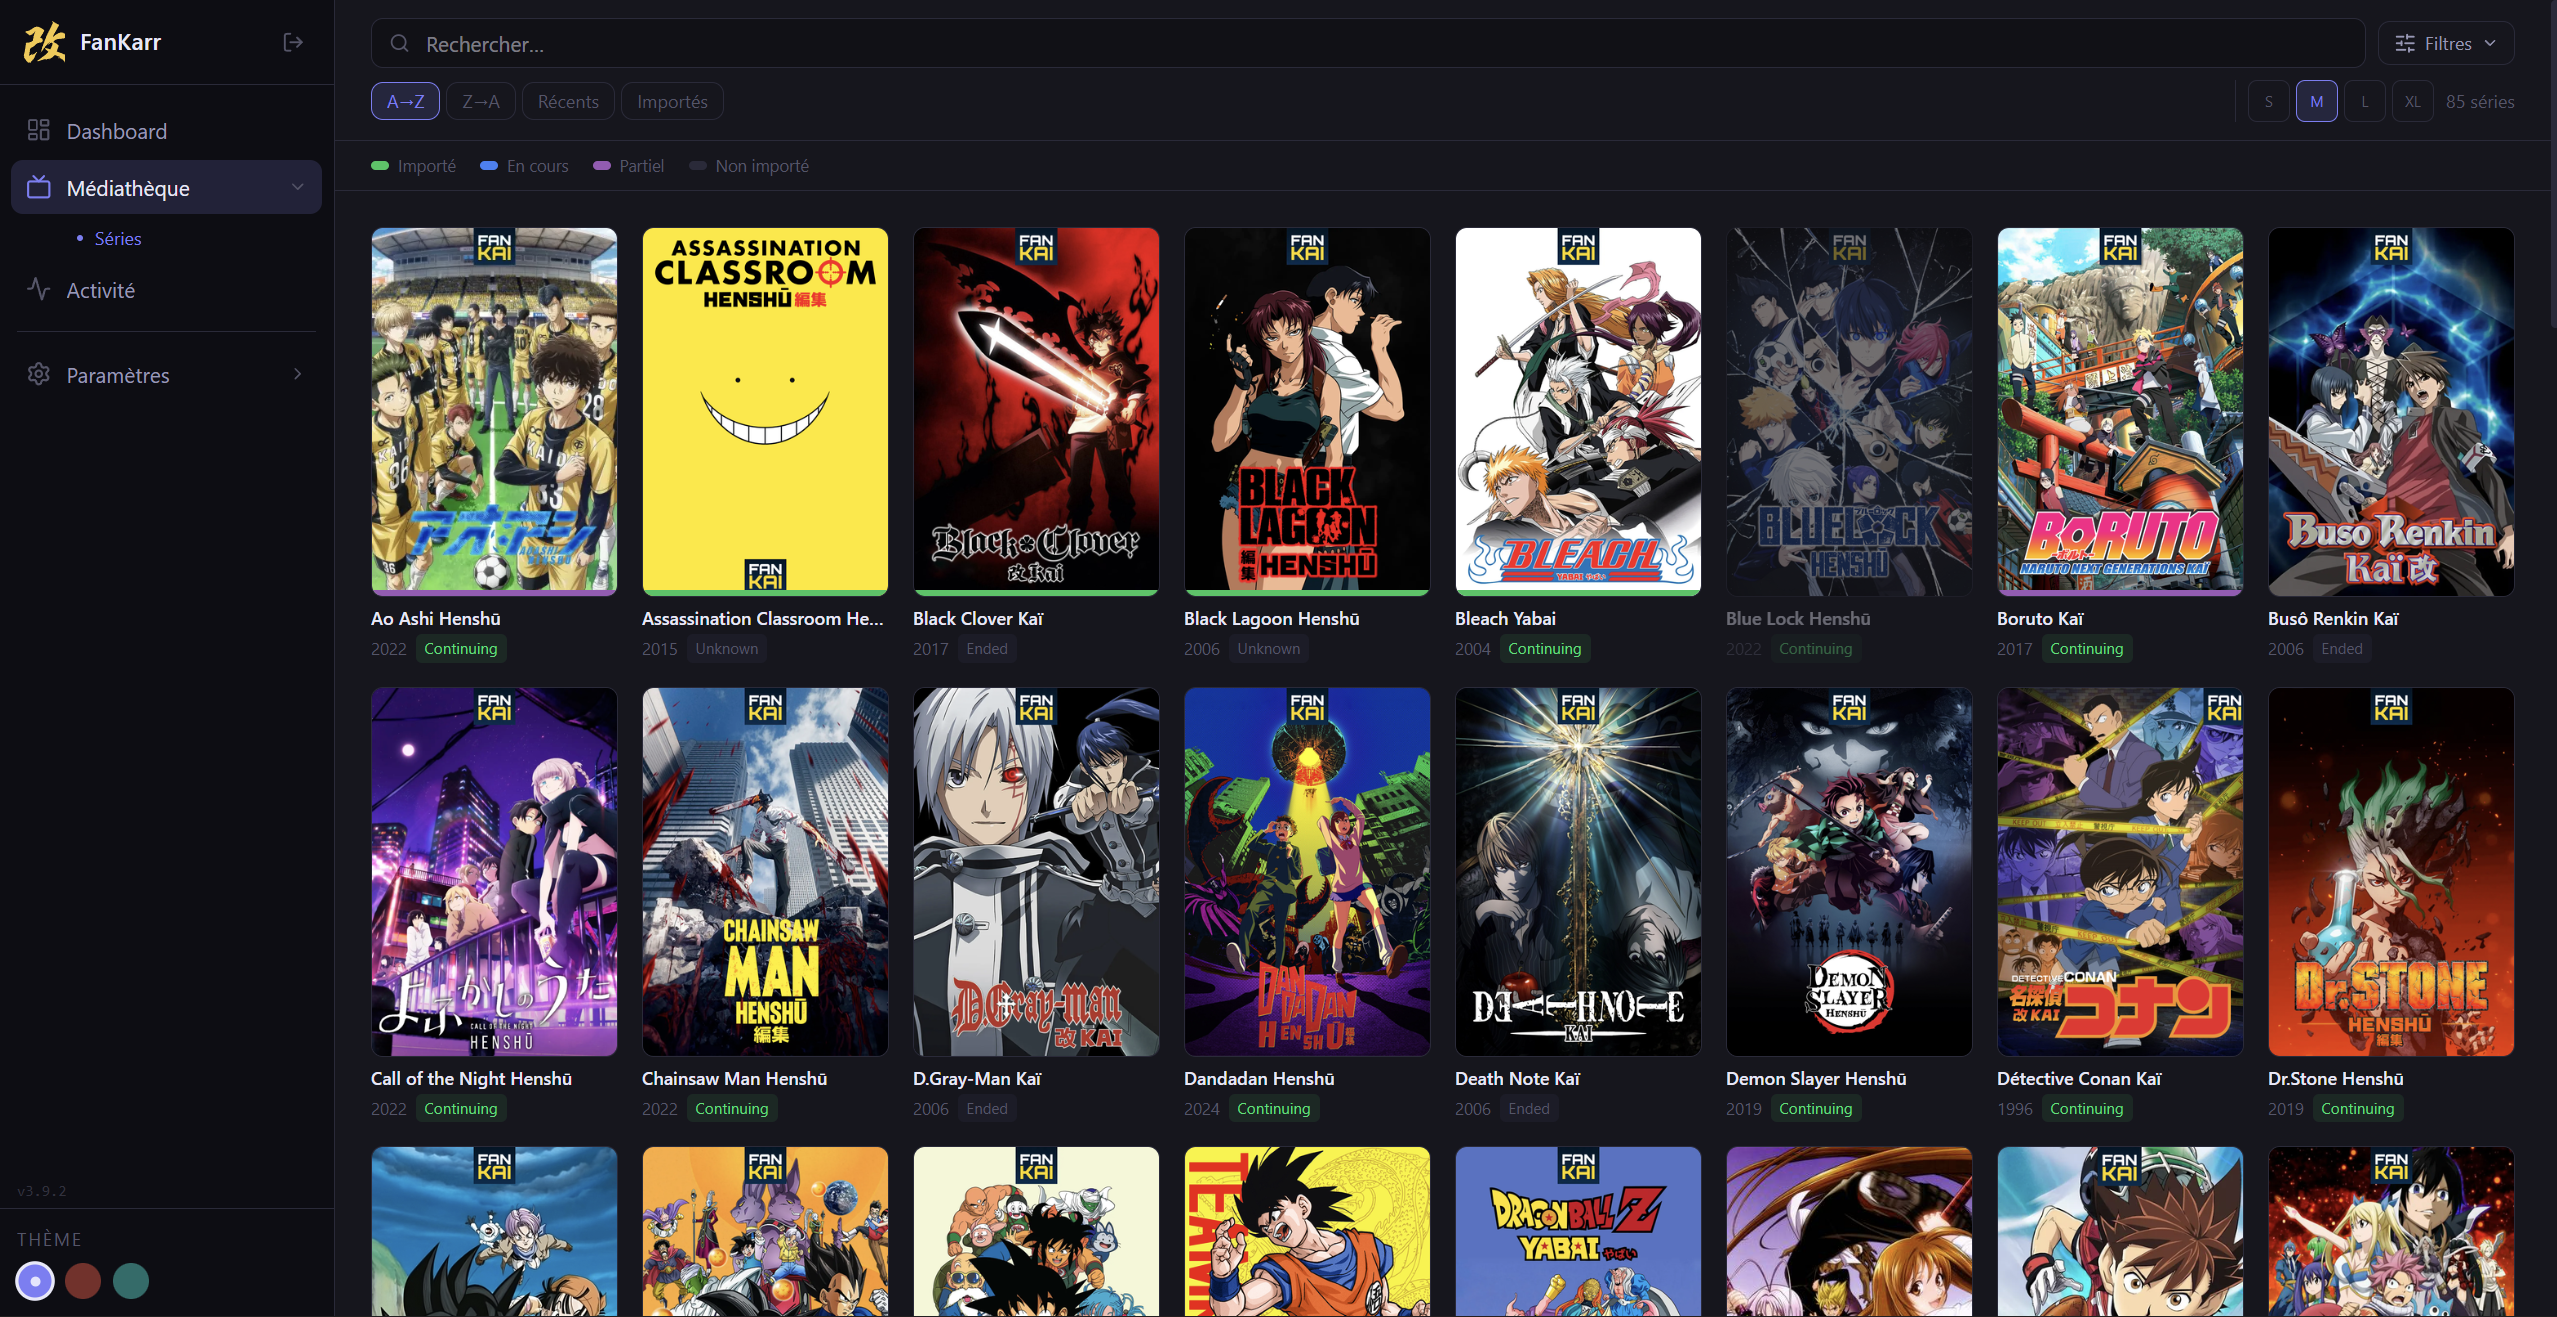Viewport: 2557px width, 1317px height.
Task: Click the Filtres sliders icon
Action: (x=2405, y=43)
